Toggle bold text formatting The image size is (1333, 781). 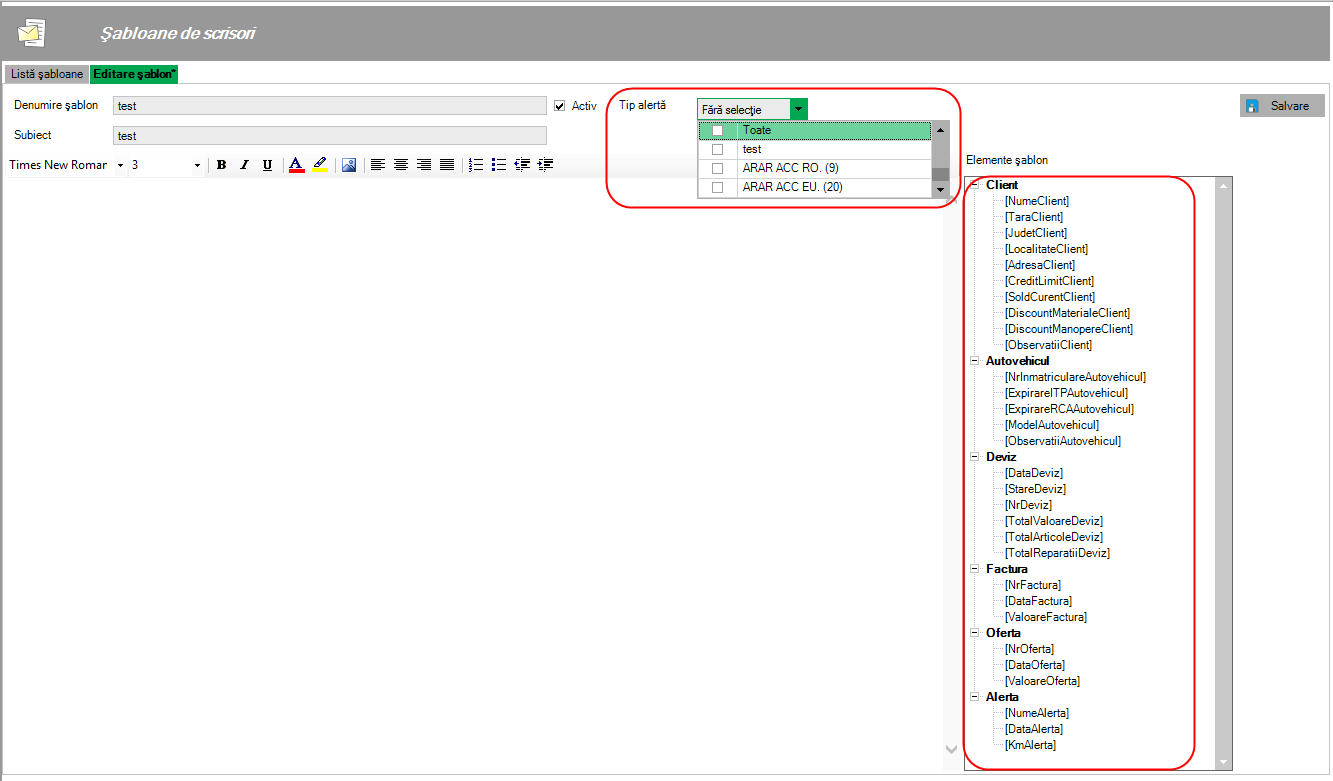click(x=222, y=165)
